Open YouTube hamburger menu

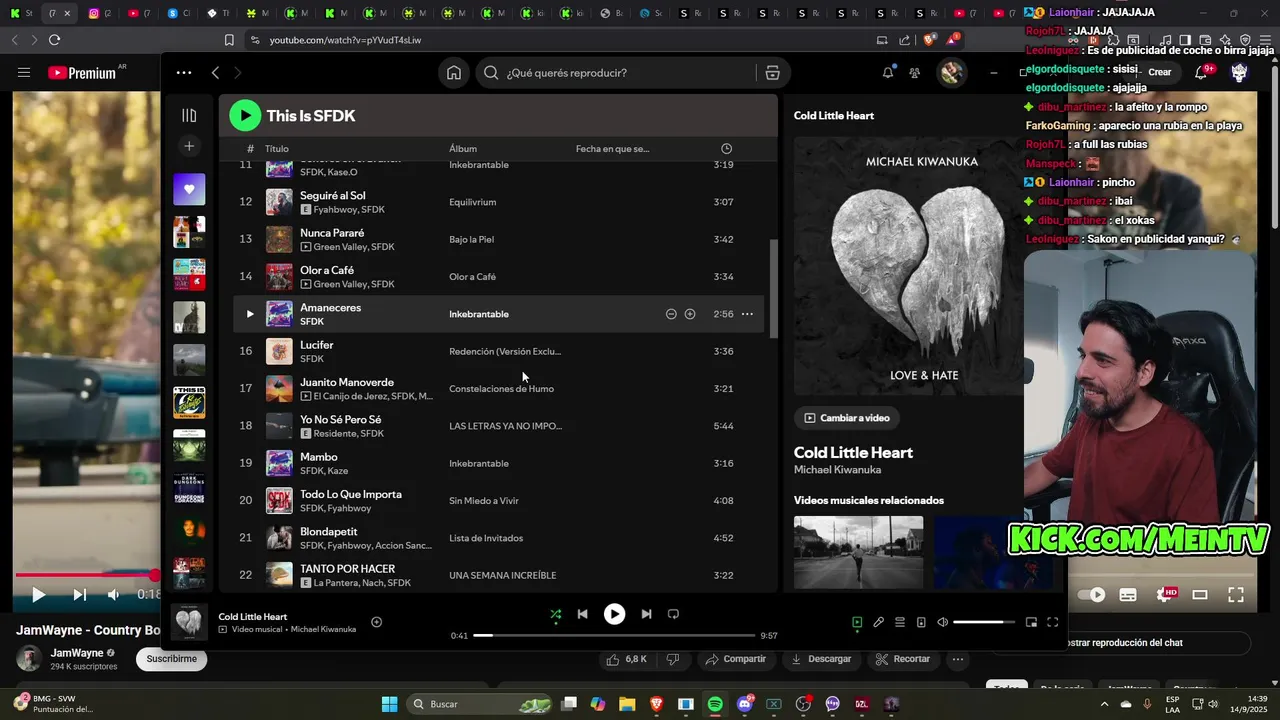pyautogui.click(x=24, y=72)
